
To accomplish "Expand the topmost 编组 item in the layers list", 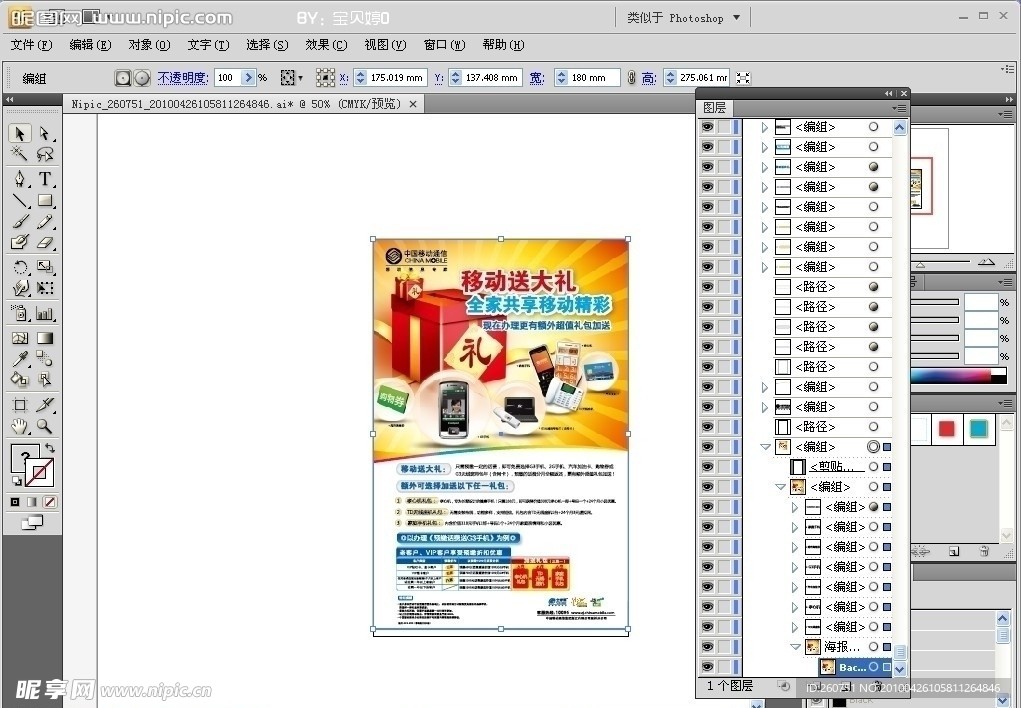I will pyautogui.click(x=765, y=127).
